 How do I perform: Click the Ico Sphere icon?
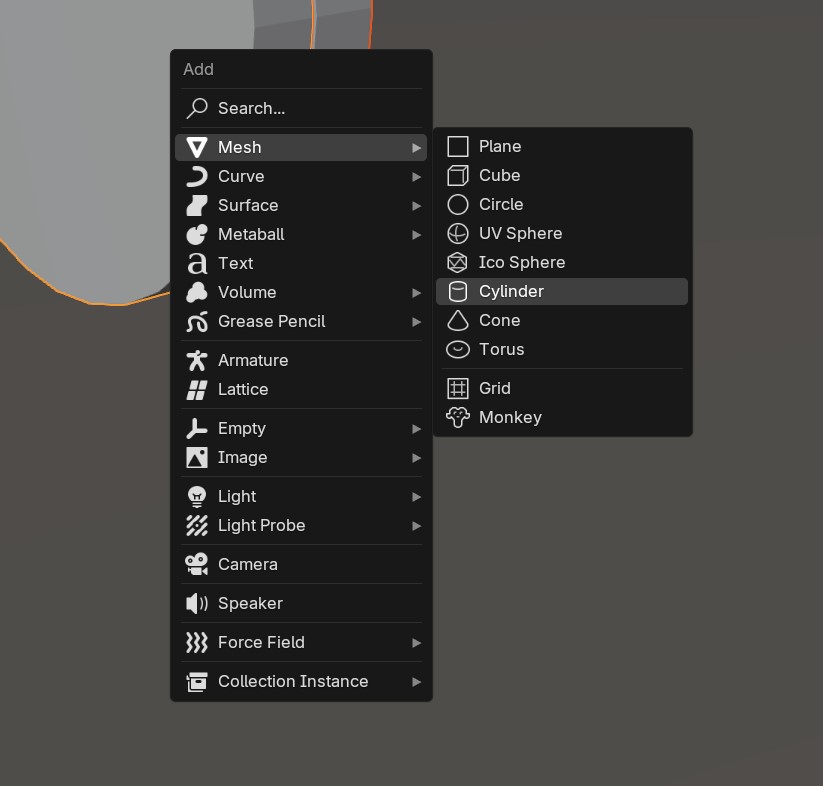tap(458, 262)
